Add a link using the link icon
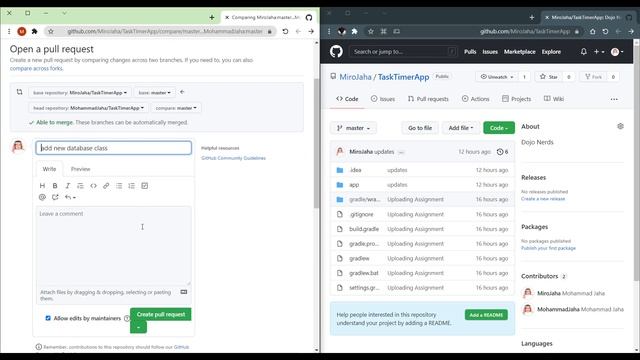The width and height of the screenshot is (640, 360). click(x=106, y=186)
